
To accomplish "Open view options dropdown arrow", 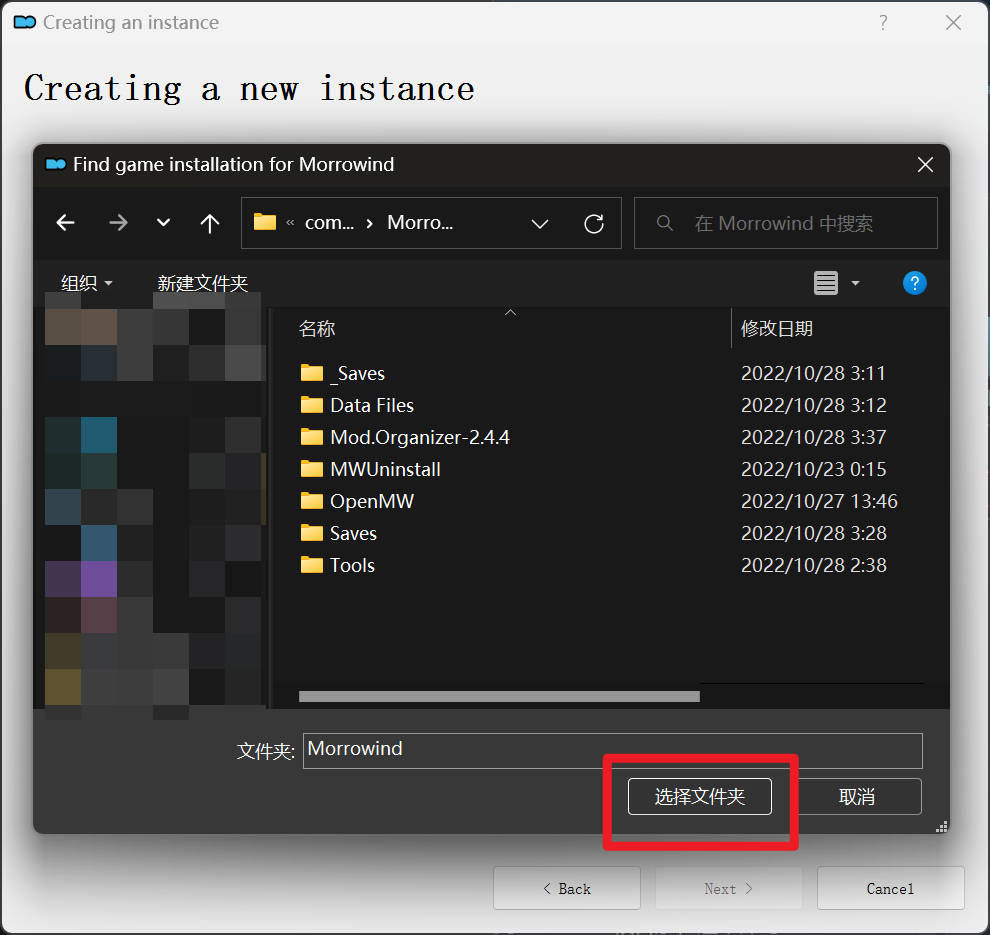I will [856, 283].
